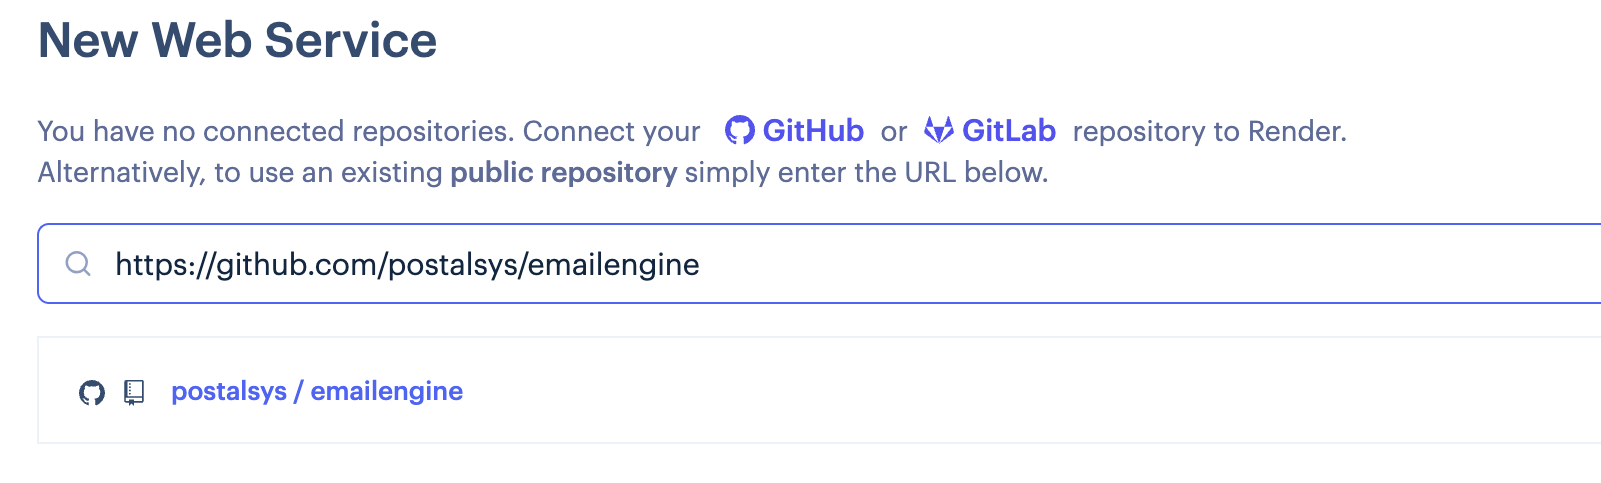
Task: Click the "repository to Render." text
Action: [x=1210, y=132]
